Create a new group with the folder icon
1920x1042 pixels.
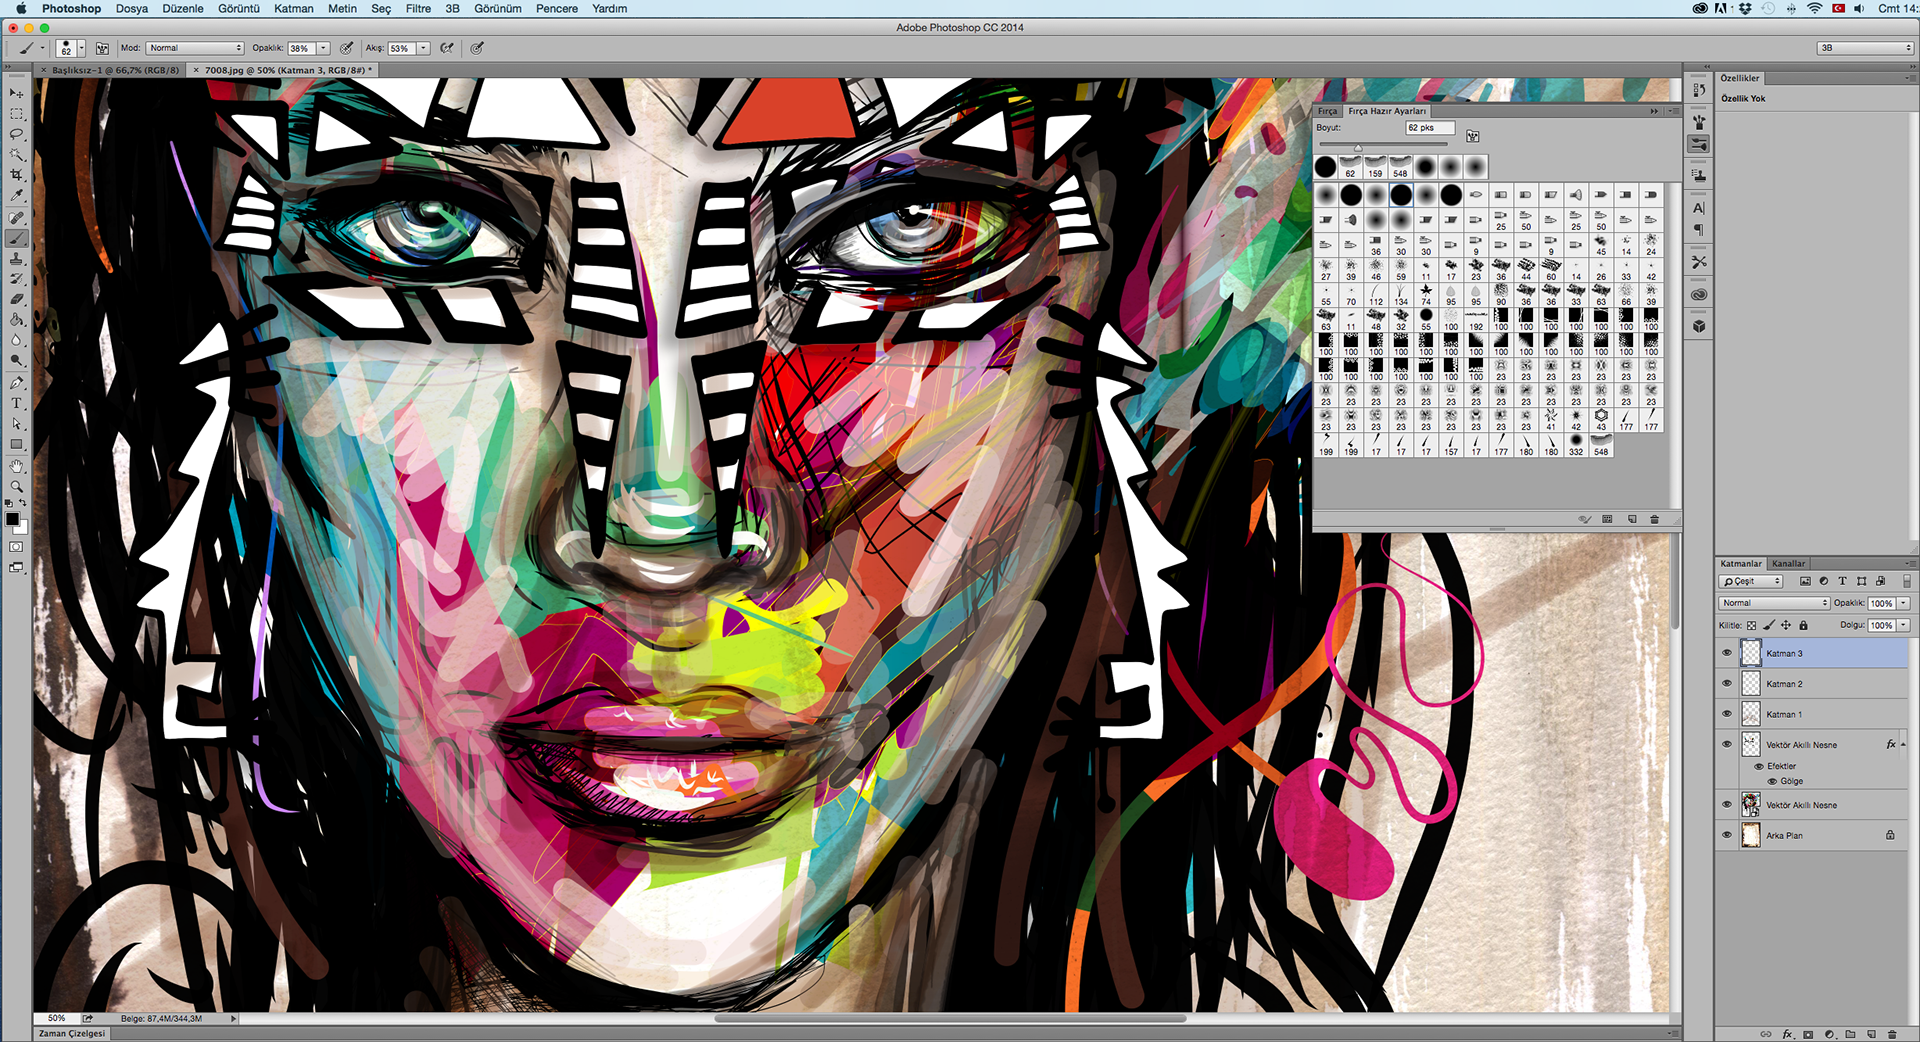point(1850,1034)
